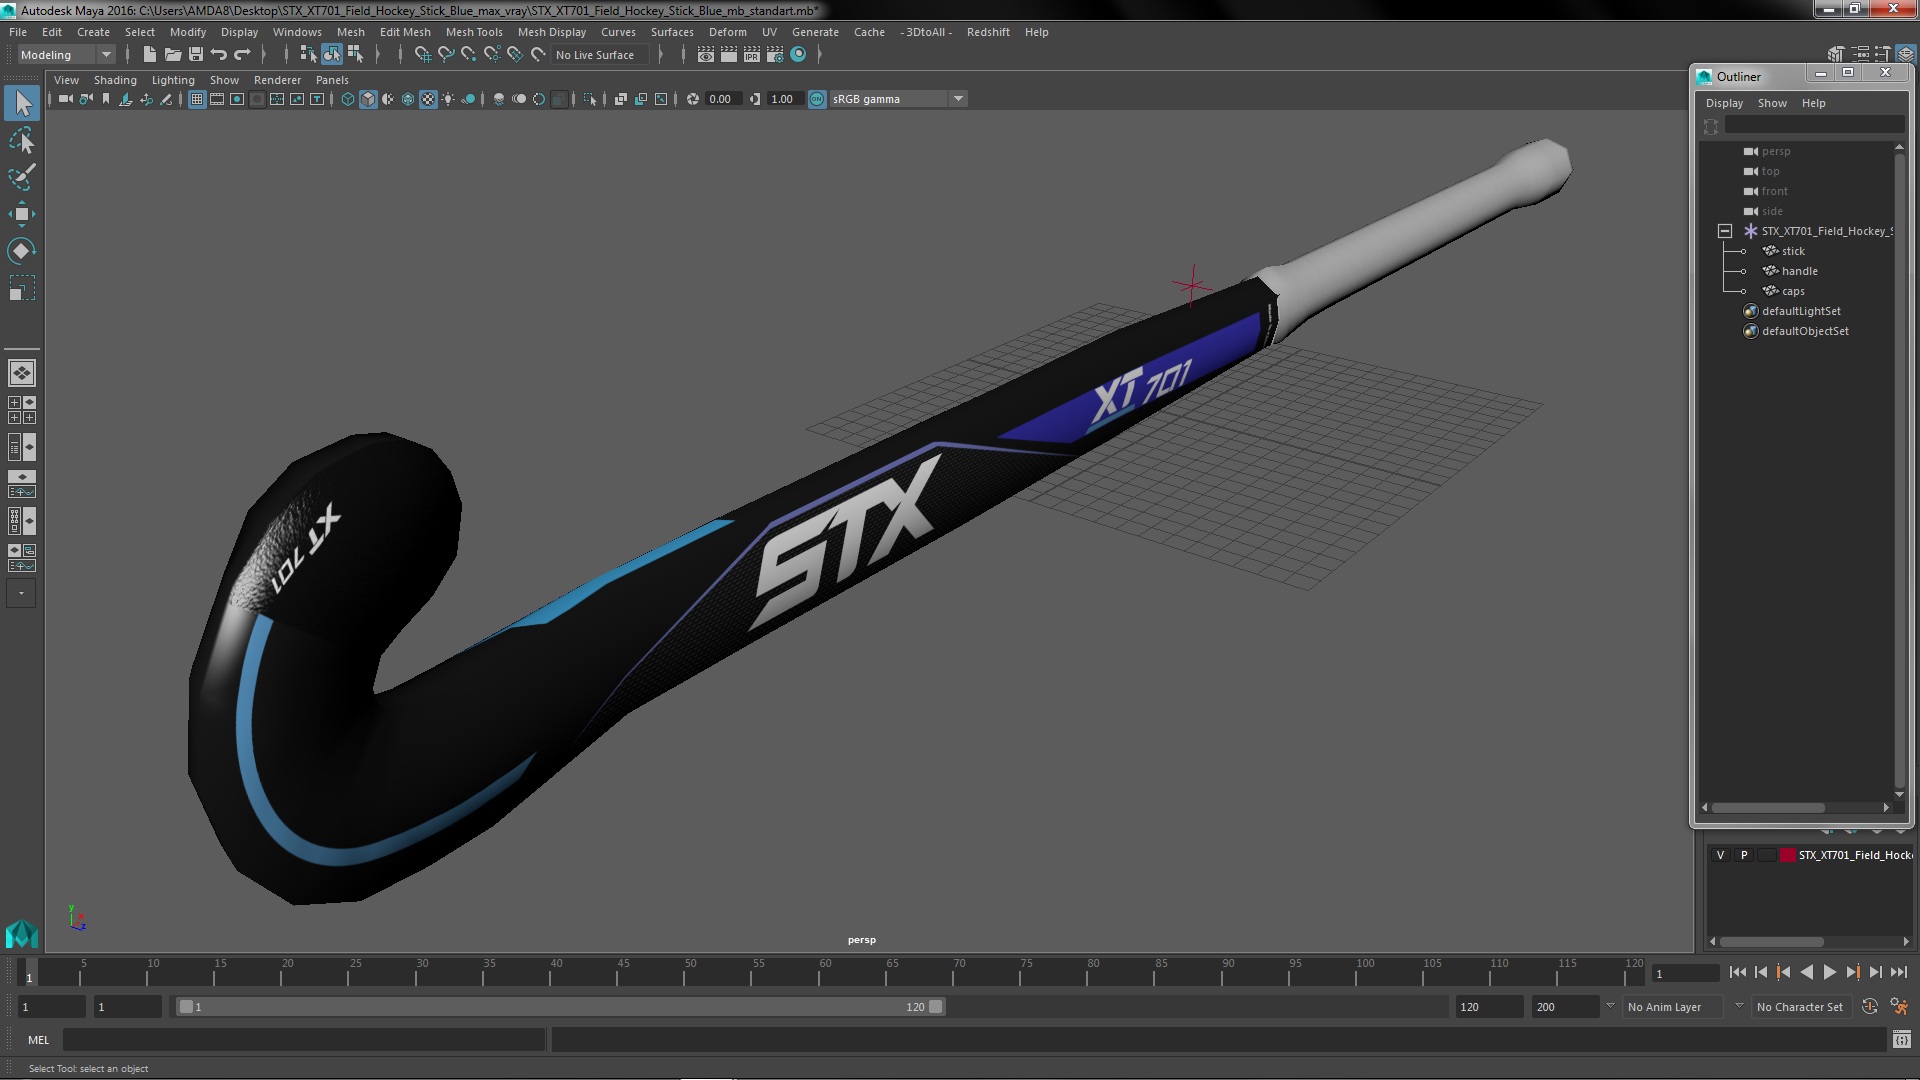Toggle smooth shade all in viewport

[368, 99]
